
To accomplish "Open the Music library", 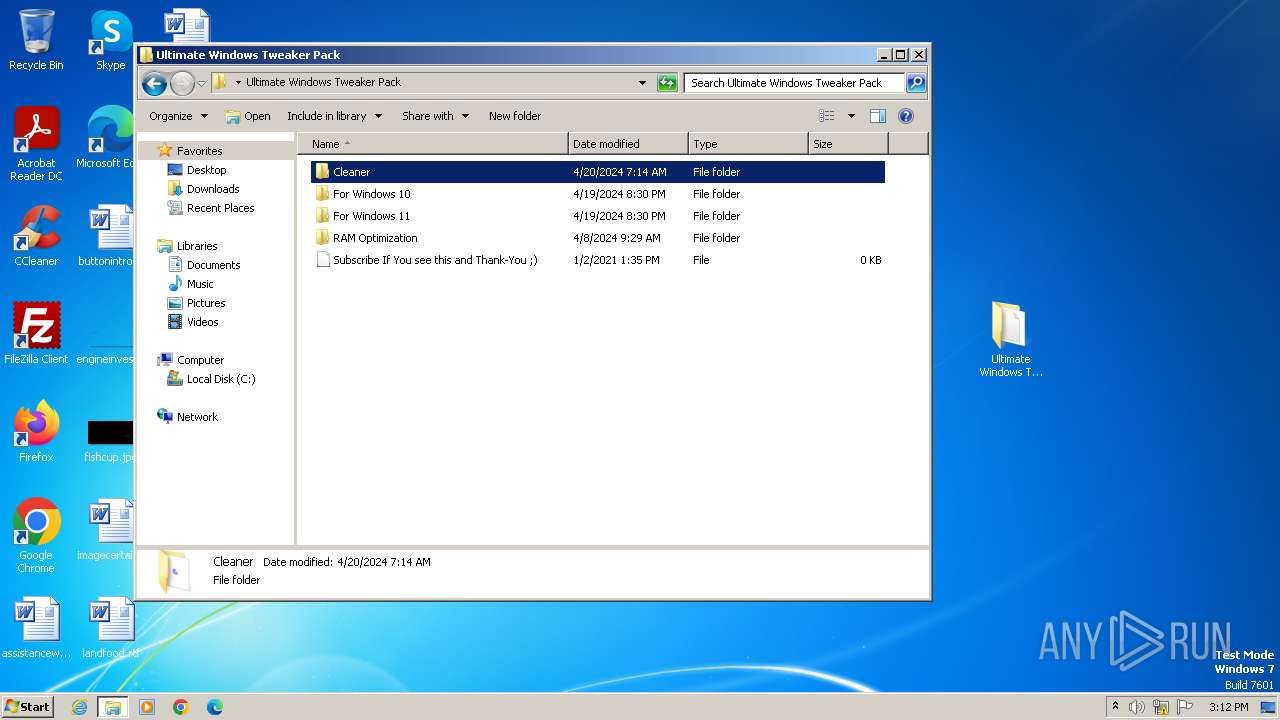I will click(x=200, y=284).
